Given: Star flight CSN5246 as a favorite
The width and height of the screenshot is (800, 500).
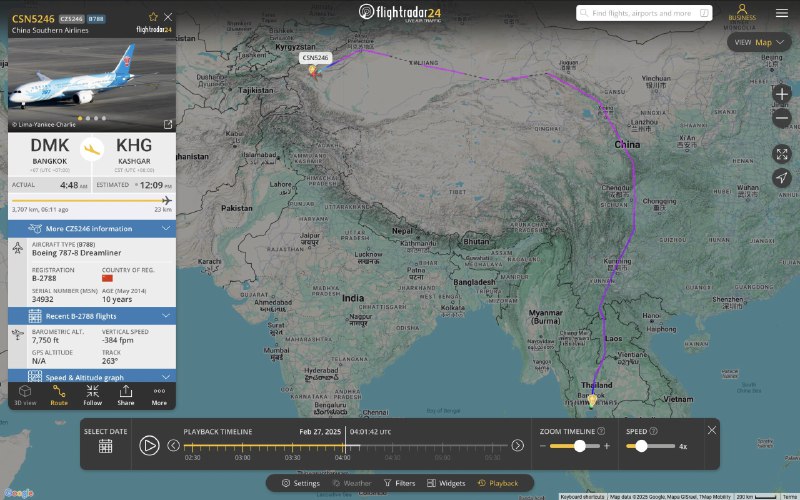Looking at the screenshot, I should pyautogui.click(x=153, y=17).
